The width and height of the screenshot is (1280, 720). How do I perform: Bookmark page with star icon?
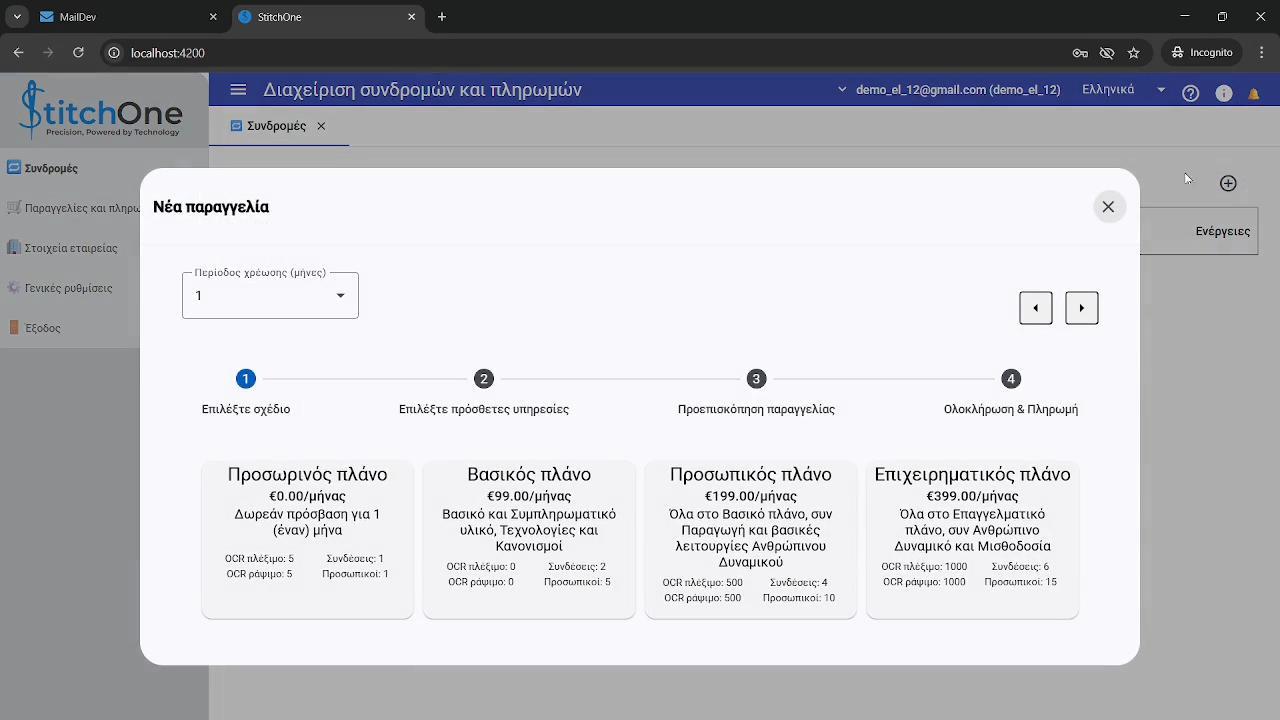(1133, 53)
